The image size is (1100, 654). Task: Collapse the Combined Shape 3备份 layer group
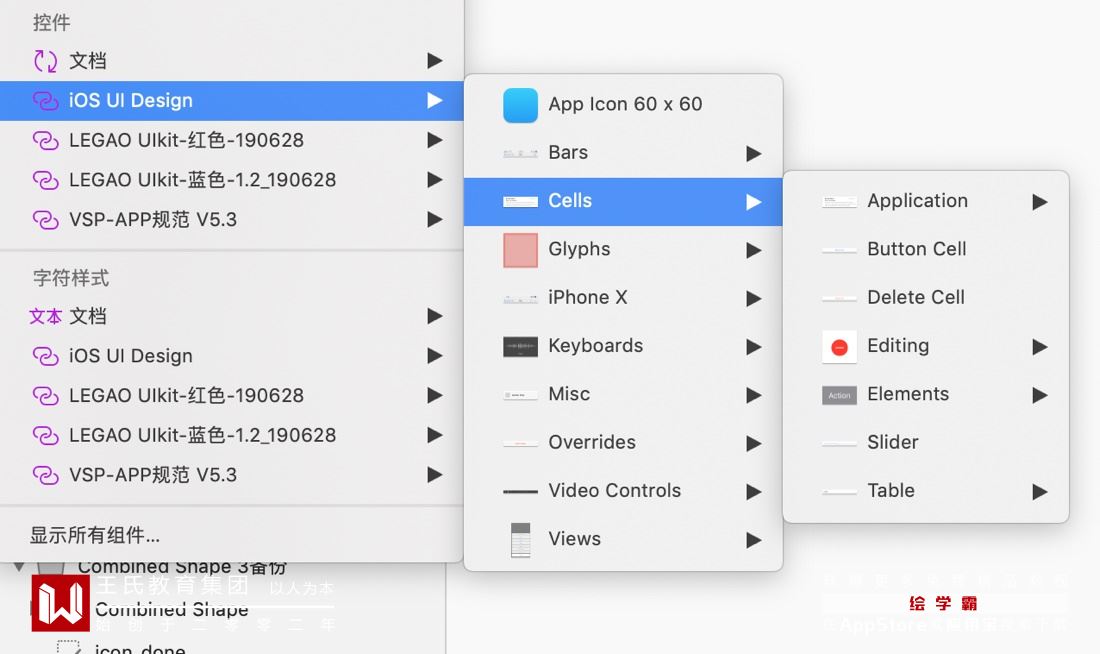coord(19,566)
